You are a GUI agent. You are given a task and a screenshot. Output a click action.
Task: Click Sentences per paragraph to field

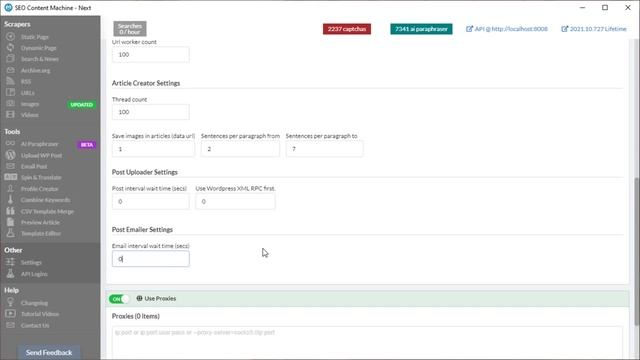[x=324, y=149]
